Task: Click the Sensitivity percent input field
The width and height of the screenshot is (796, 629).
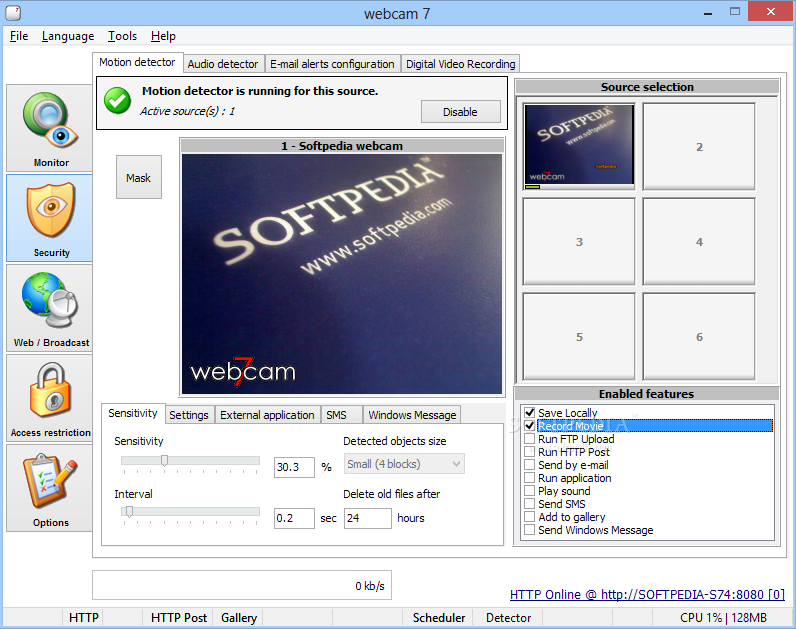Action: point(294,467)
